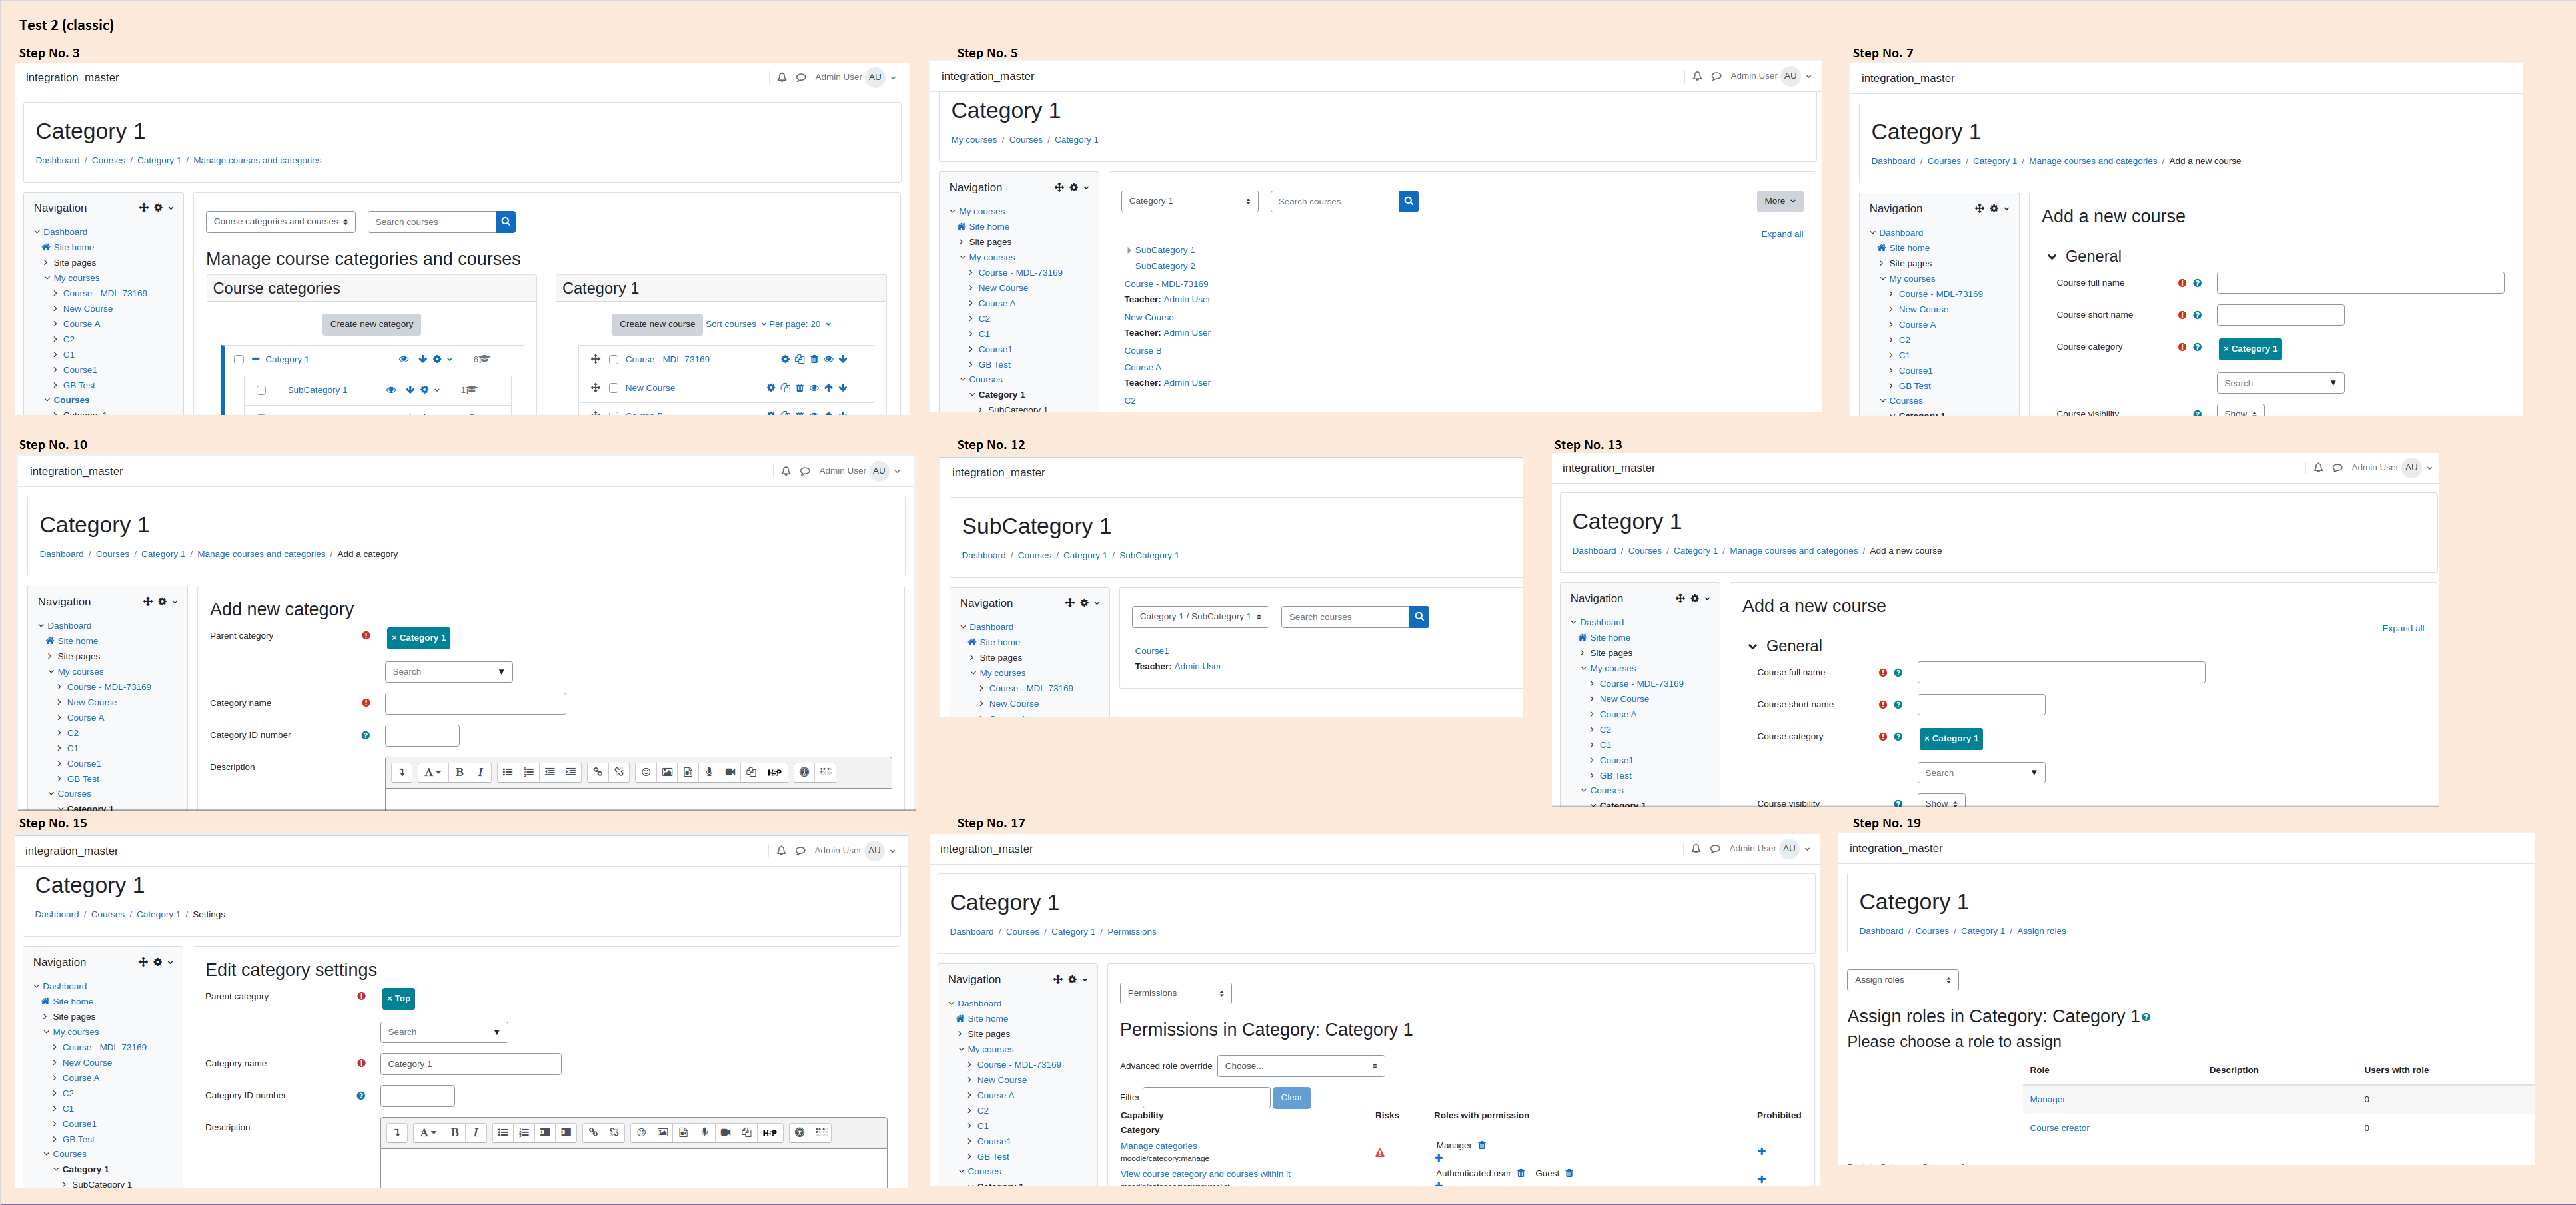Screen dimensions: 2576x1205
Task: Click Create new category button in Step 3
Action: click(372, 324)
